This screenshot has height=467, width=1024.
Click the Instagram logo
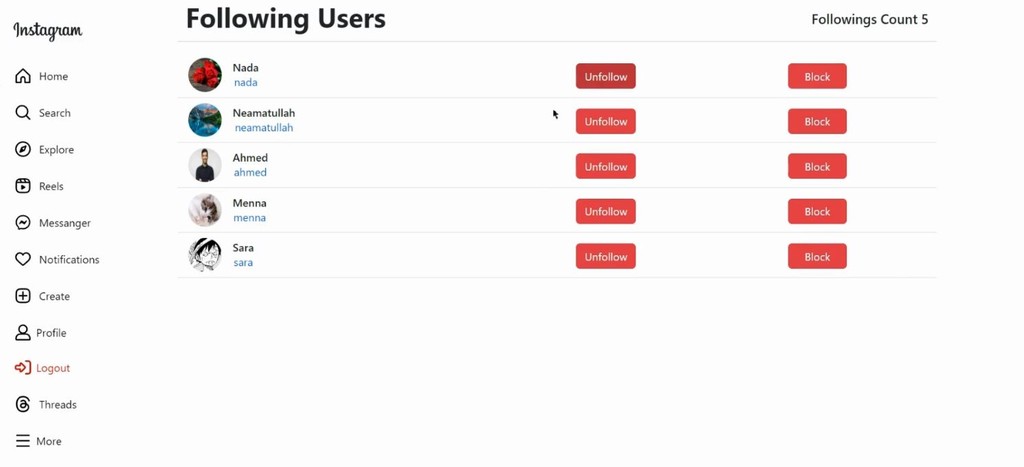(x=48, y=31)
